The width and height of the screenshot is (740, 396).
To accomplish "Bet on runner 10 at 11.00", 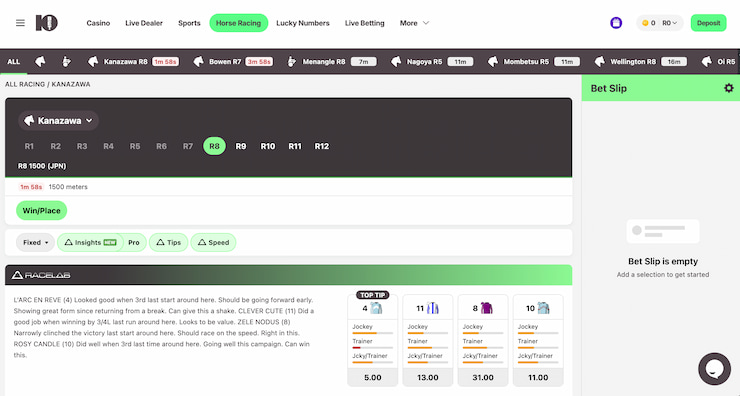I will [538, 378].
